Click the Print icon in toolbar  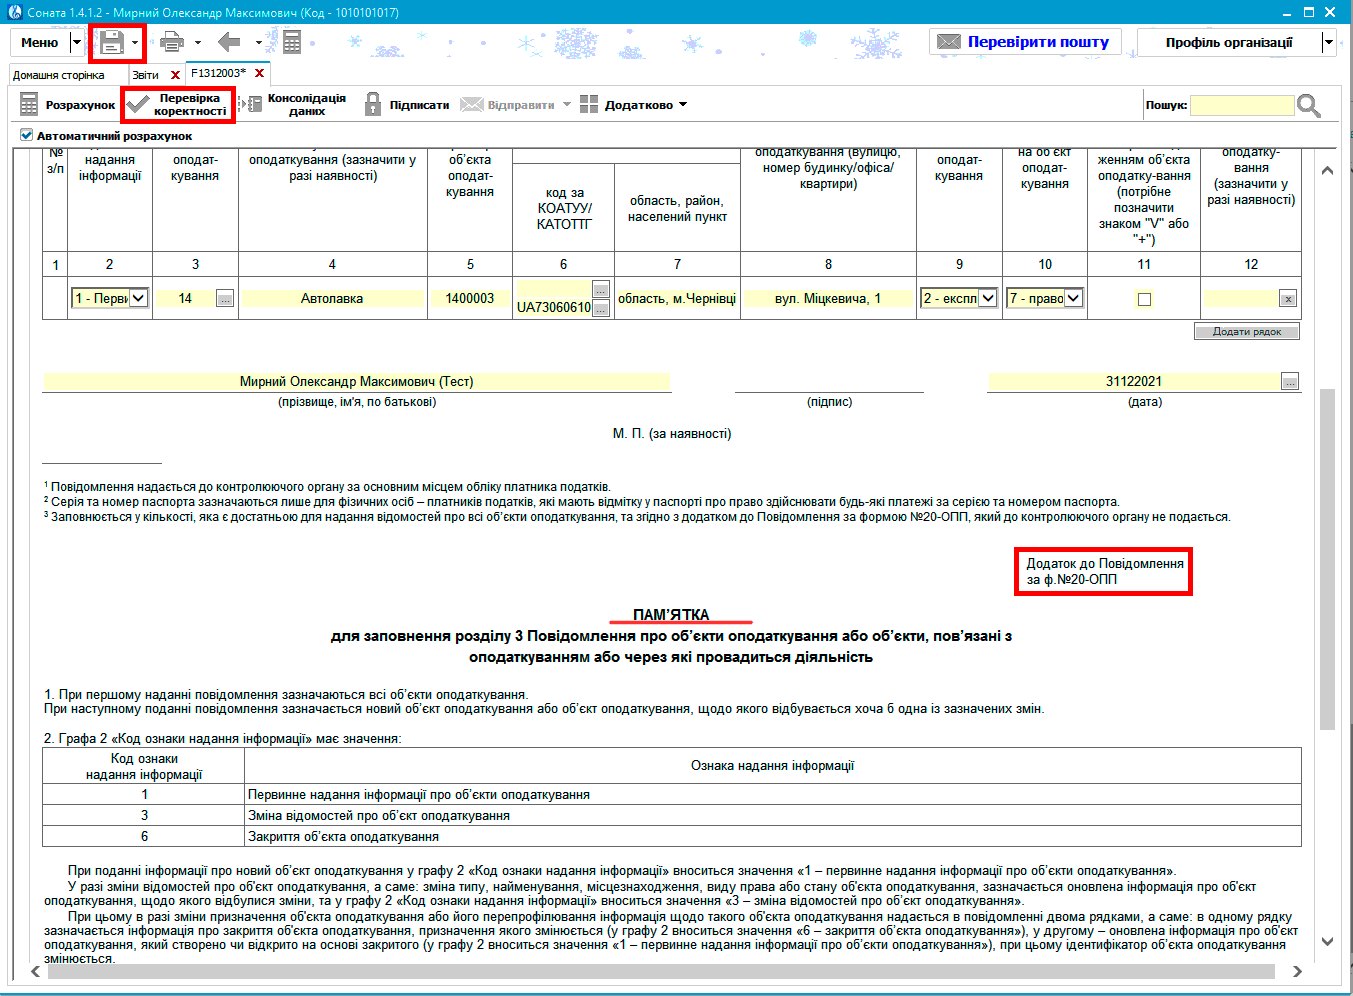172,42
